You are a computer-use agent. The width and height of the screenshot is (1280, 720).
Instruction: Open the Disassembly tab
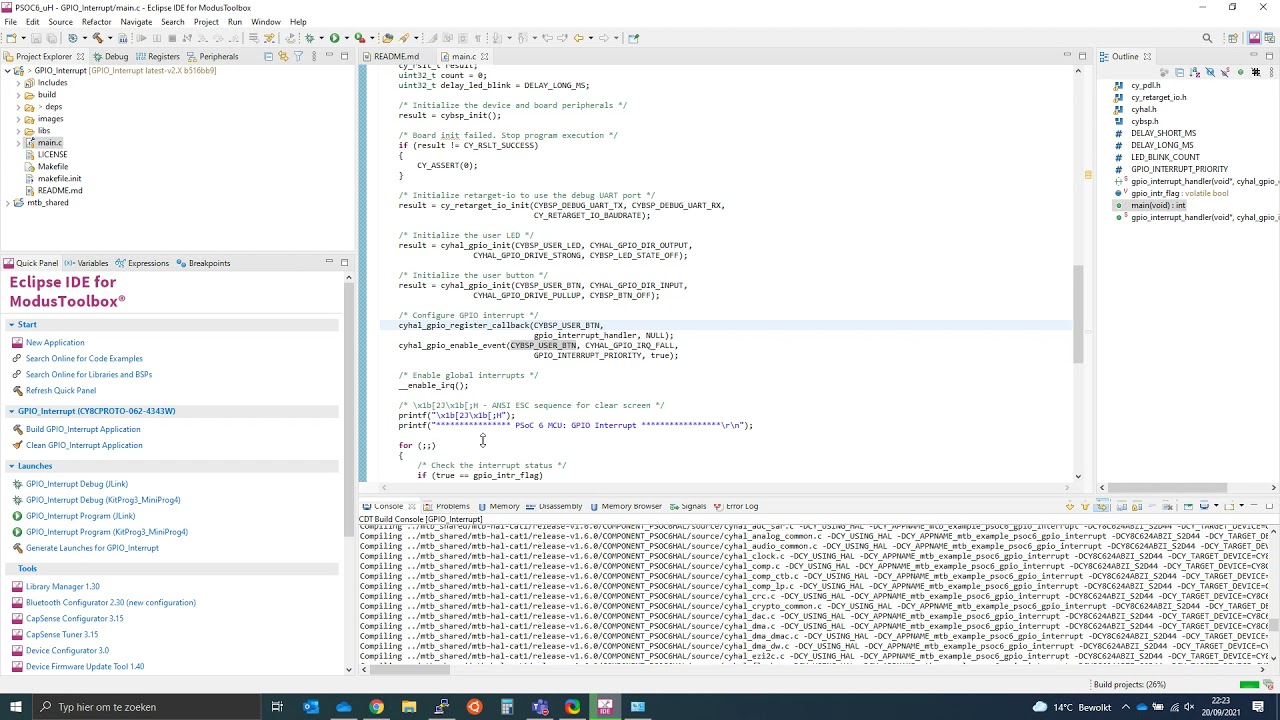pyautogui.click(x=554, y=506)
